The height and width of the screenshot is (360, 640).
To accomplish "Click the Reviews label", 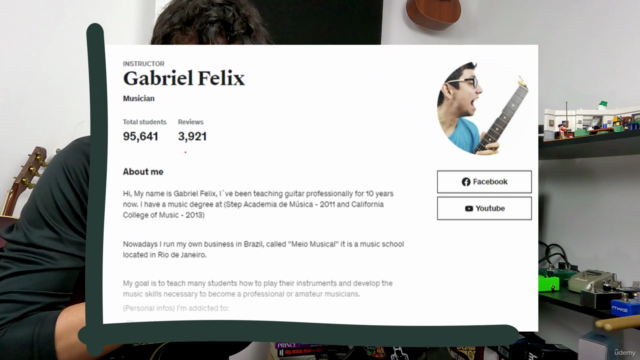I will 191,122.
